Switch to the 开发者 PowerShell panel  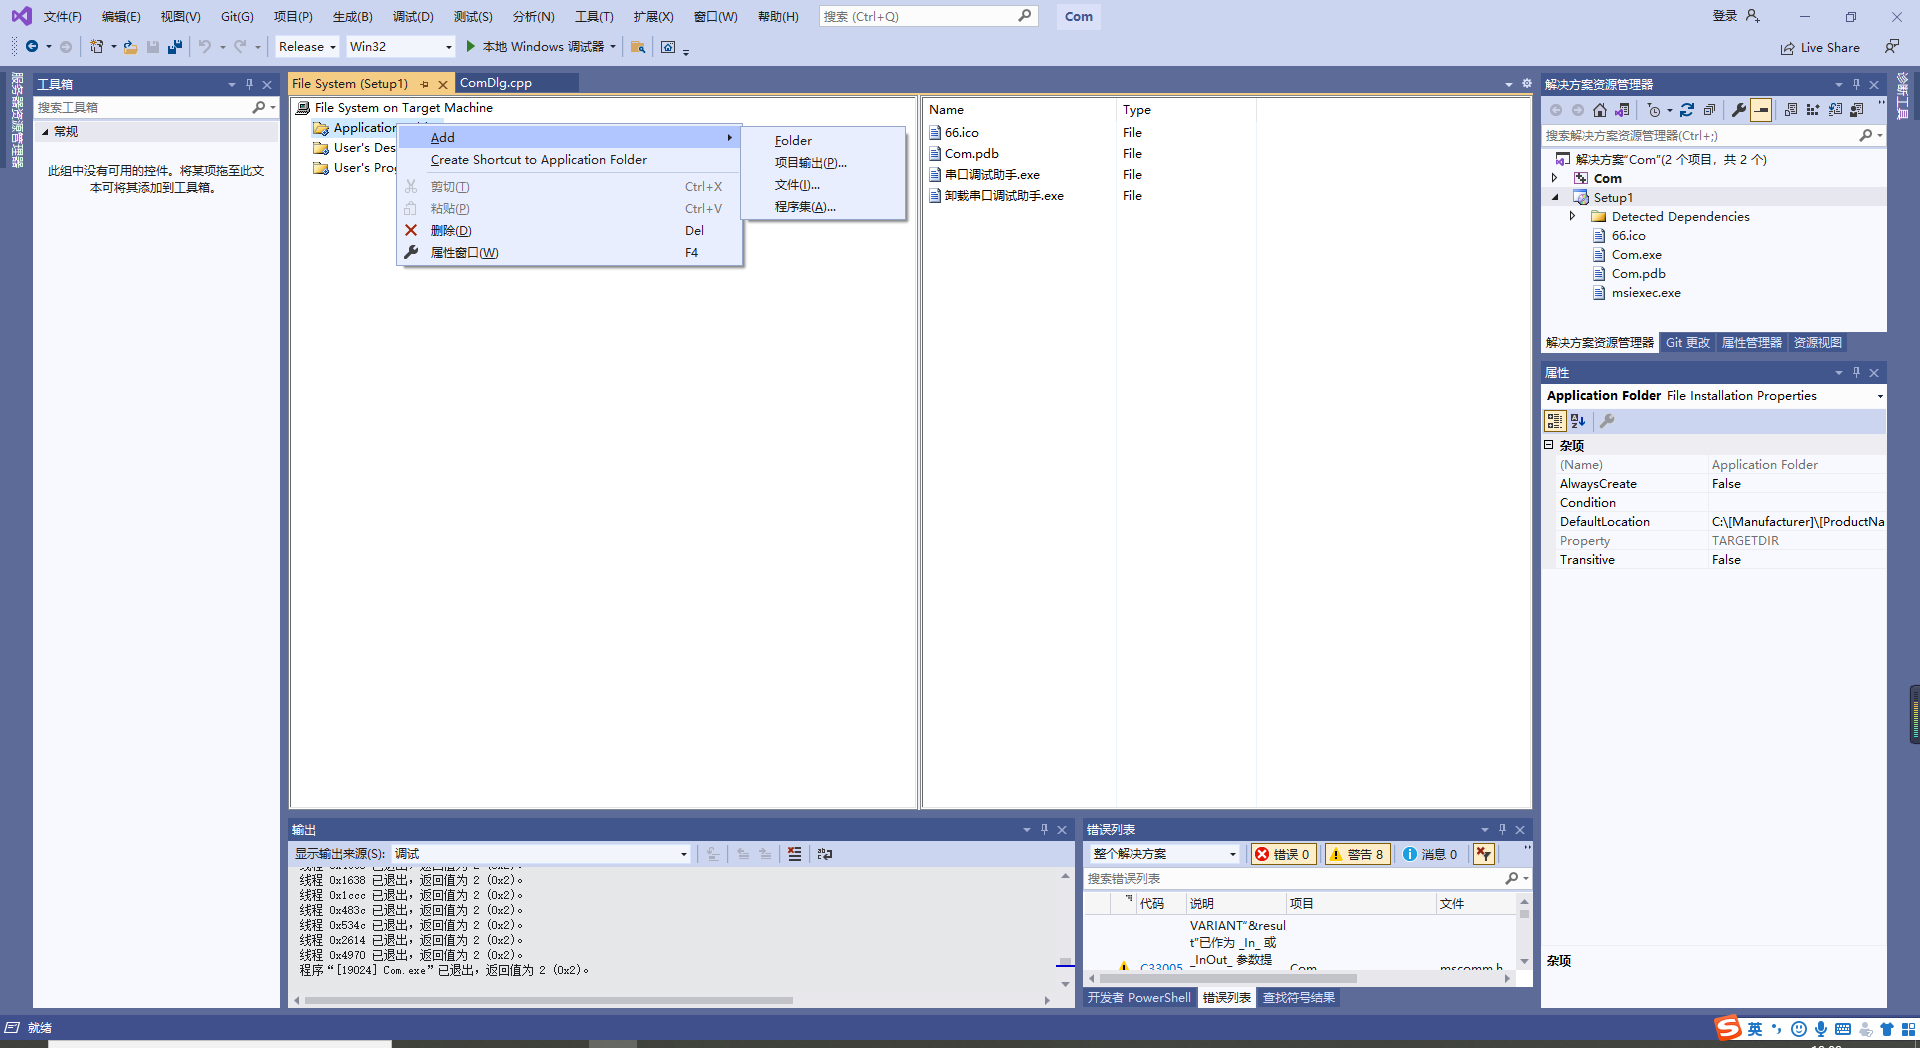tap(1139, 997)
